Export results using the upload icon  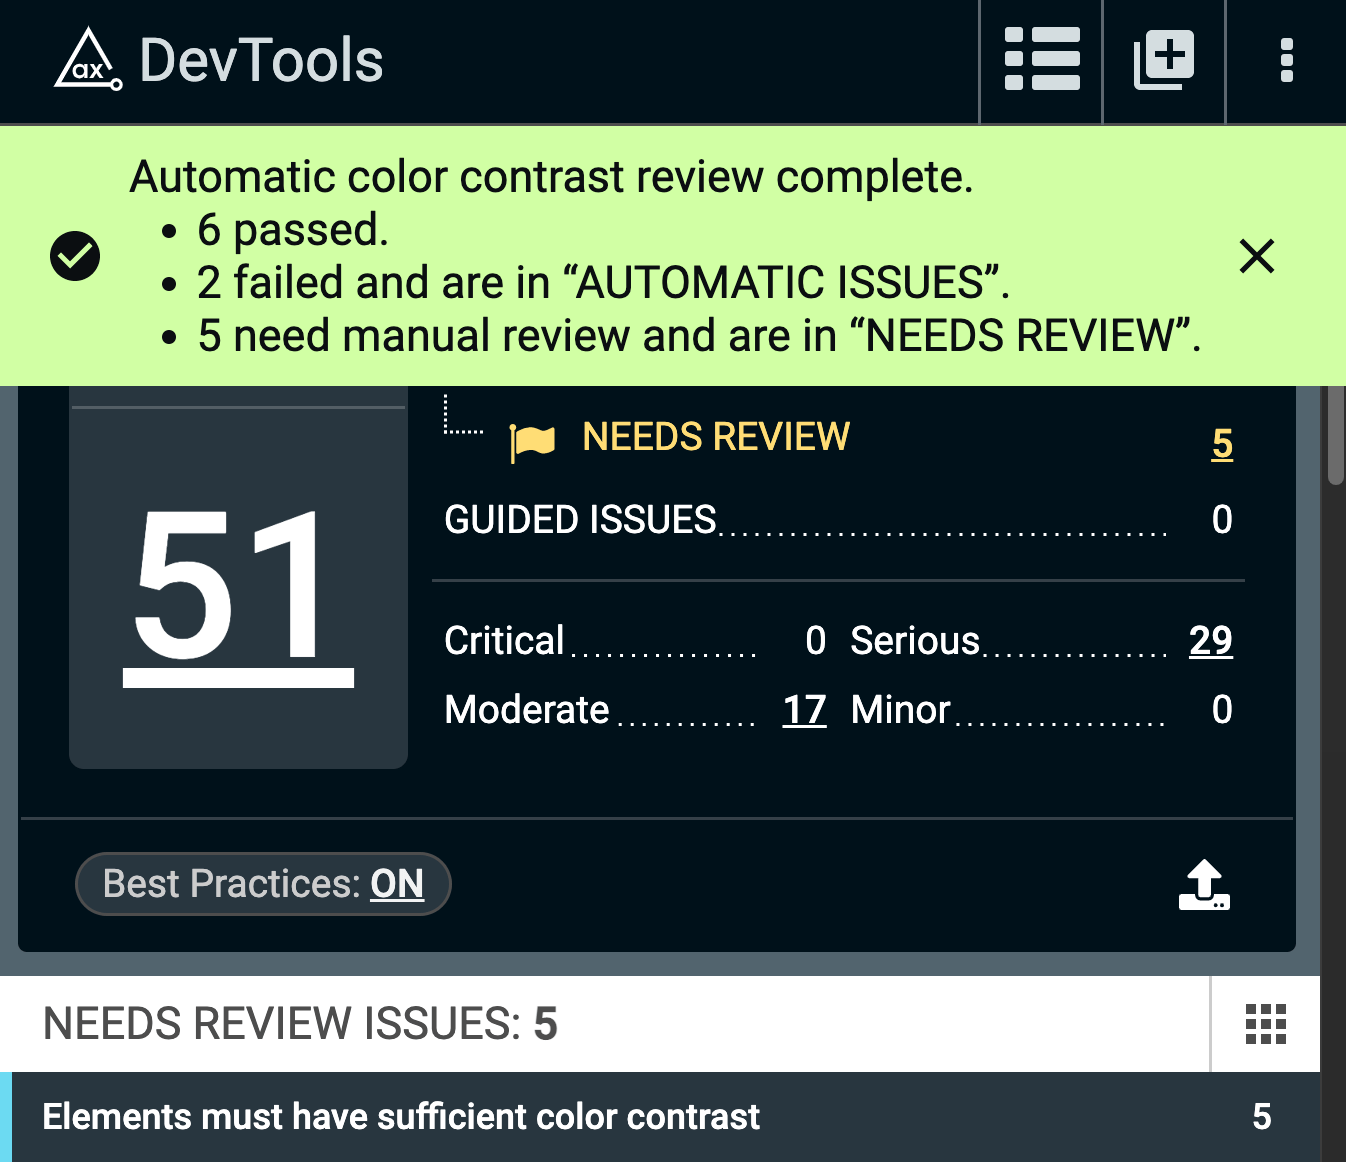1205,885
